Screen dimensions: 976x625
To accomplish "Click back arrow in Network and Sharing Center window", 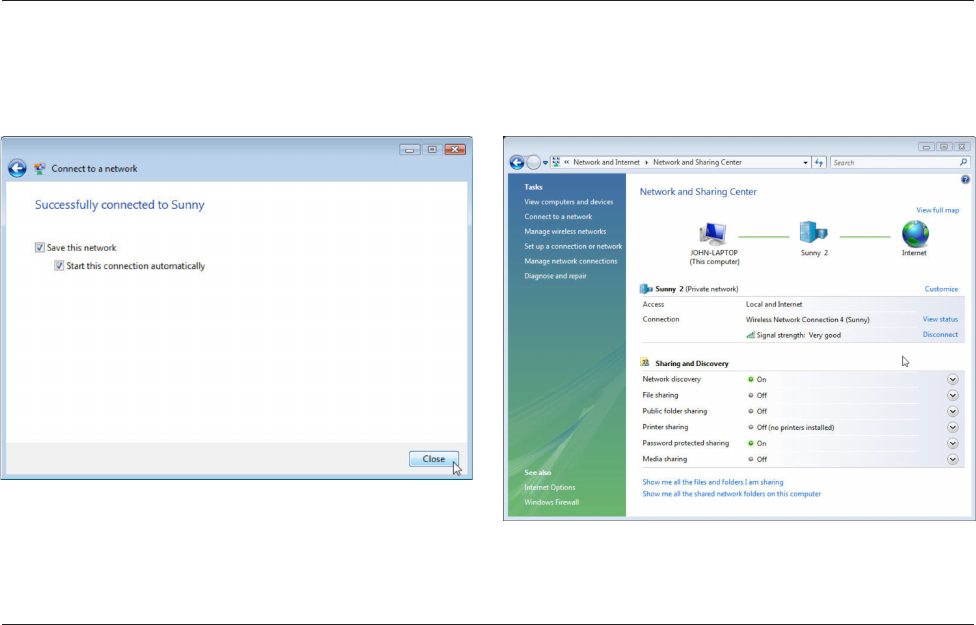I will tap(517, 162).
